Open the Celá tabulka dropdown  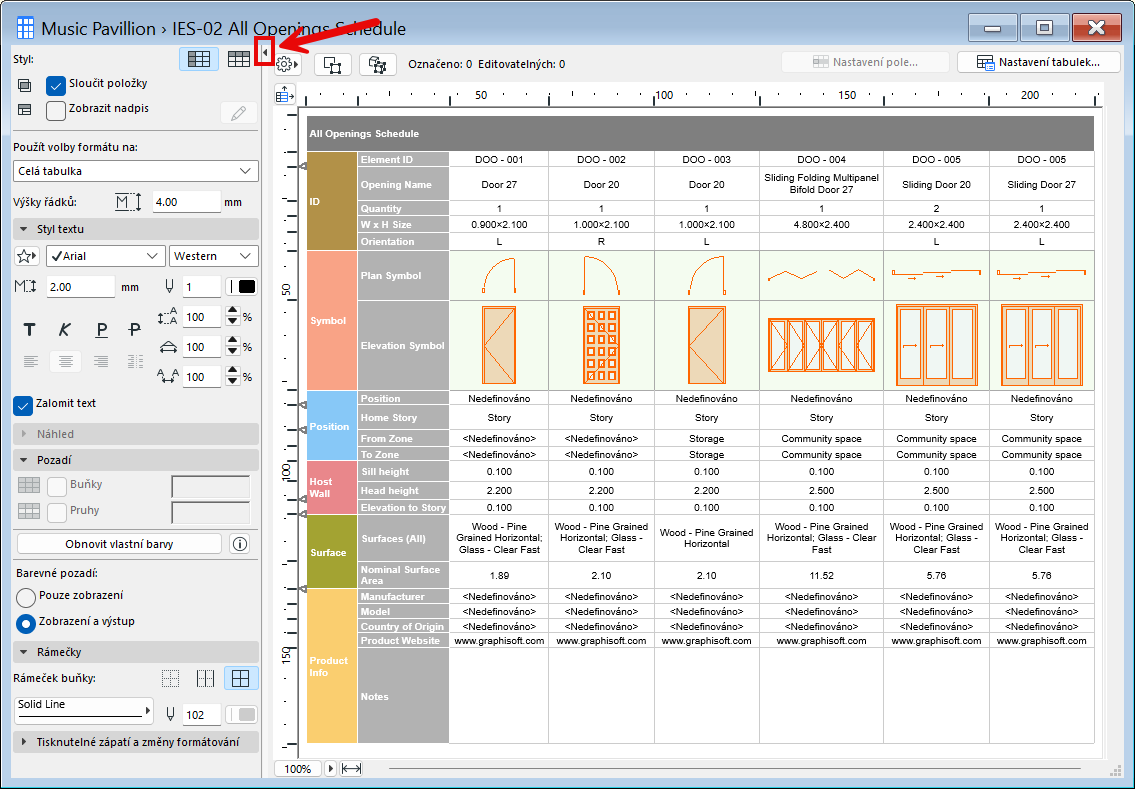click(x=136, y=171)
